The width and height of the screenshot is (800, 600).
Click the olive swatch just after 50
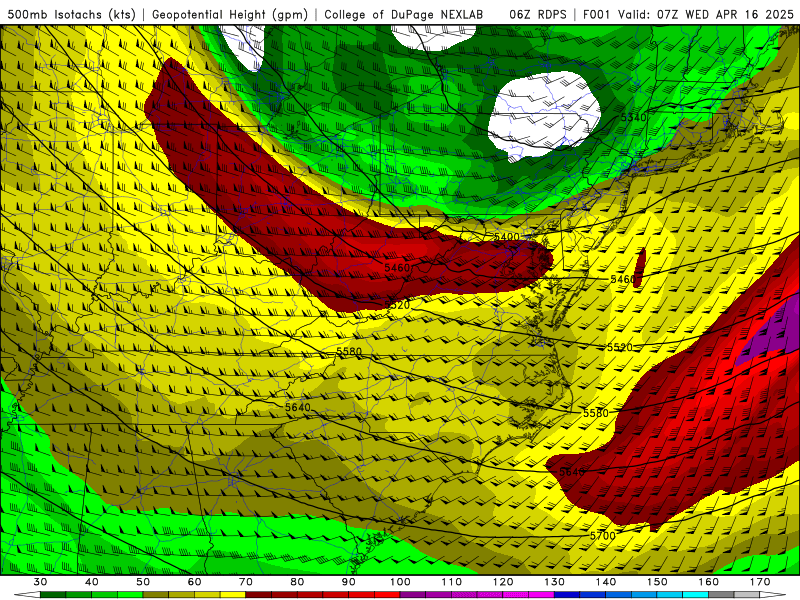(x=156, y=595)
